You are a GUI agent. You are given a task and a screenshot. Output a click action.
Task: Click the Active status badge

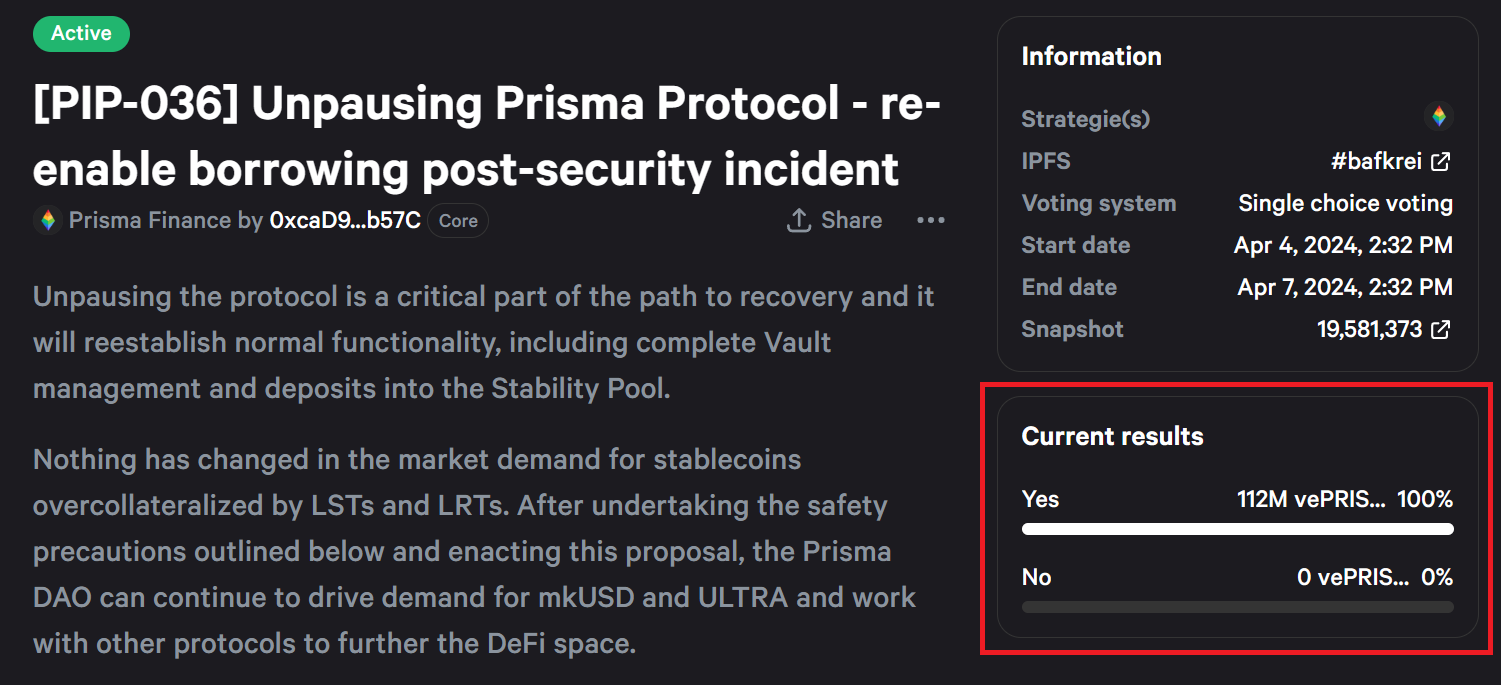(x=81, y=33)
